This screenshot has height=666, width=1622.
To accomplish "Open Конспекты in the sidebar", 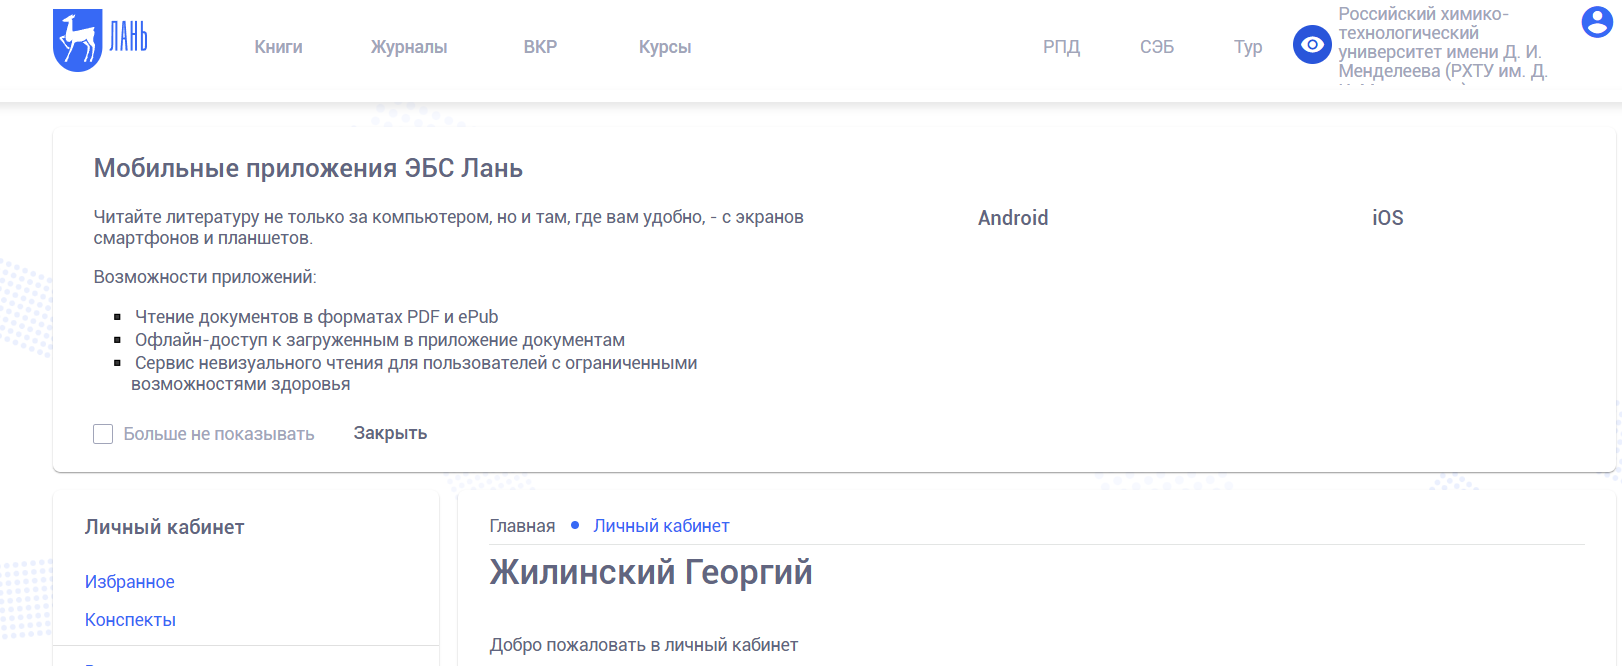I will (x=130, y=620).
